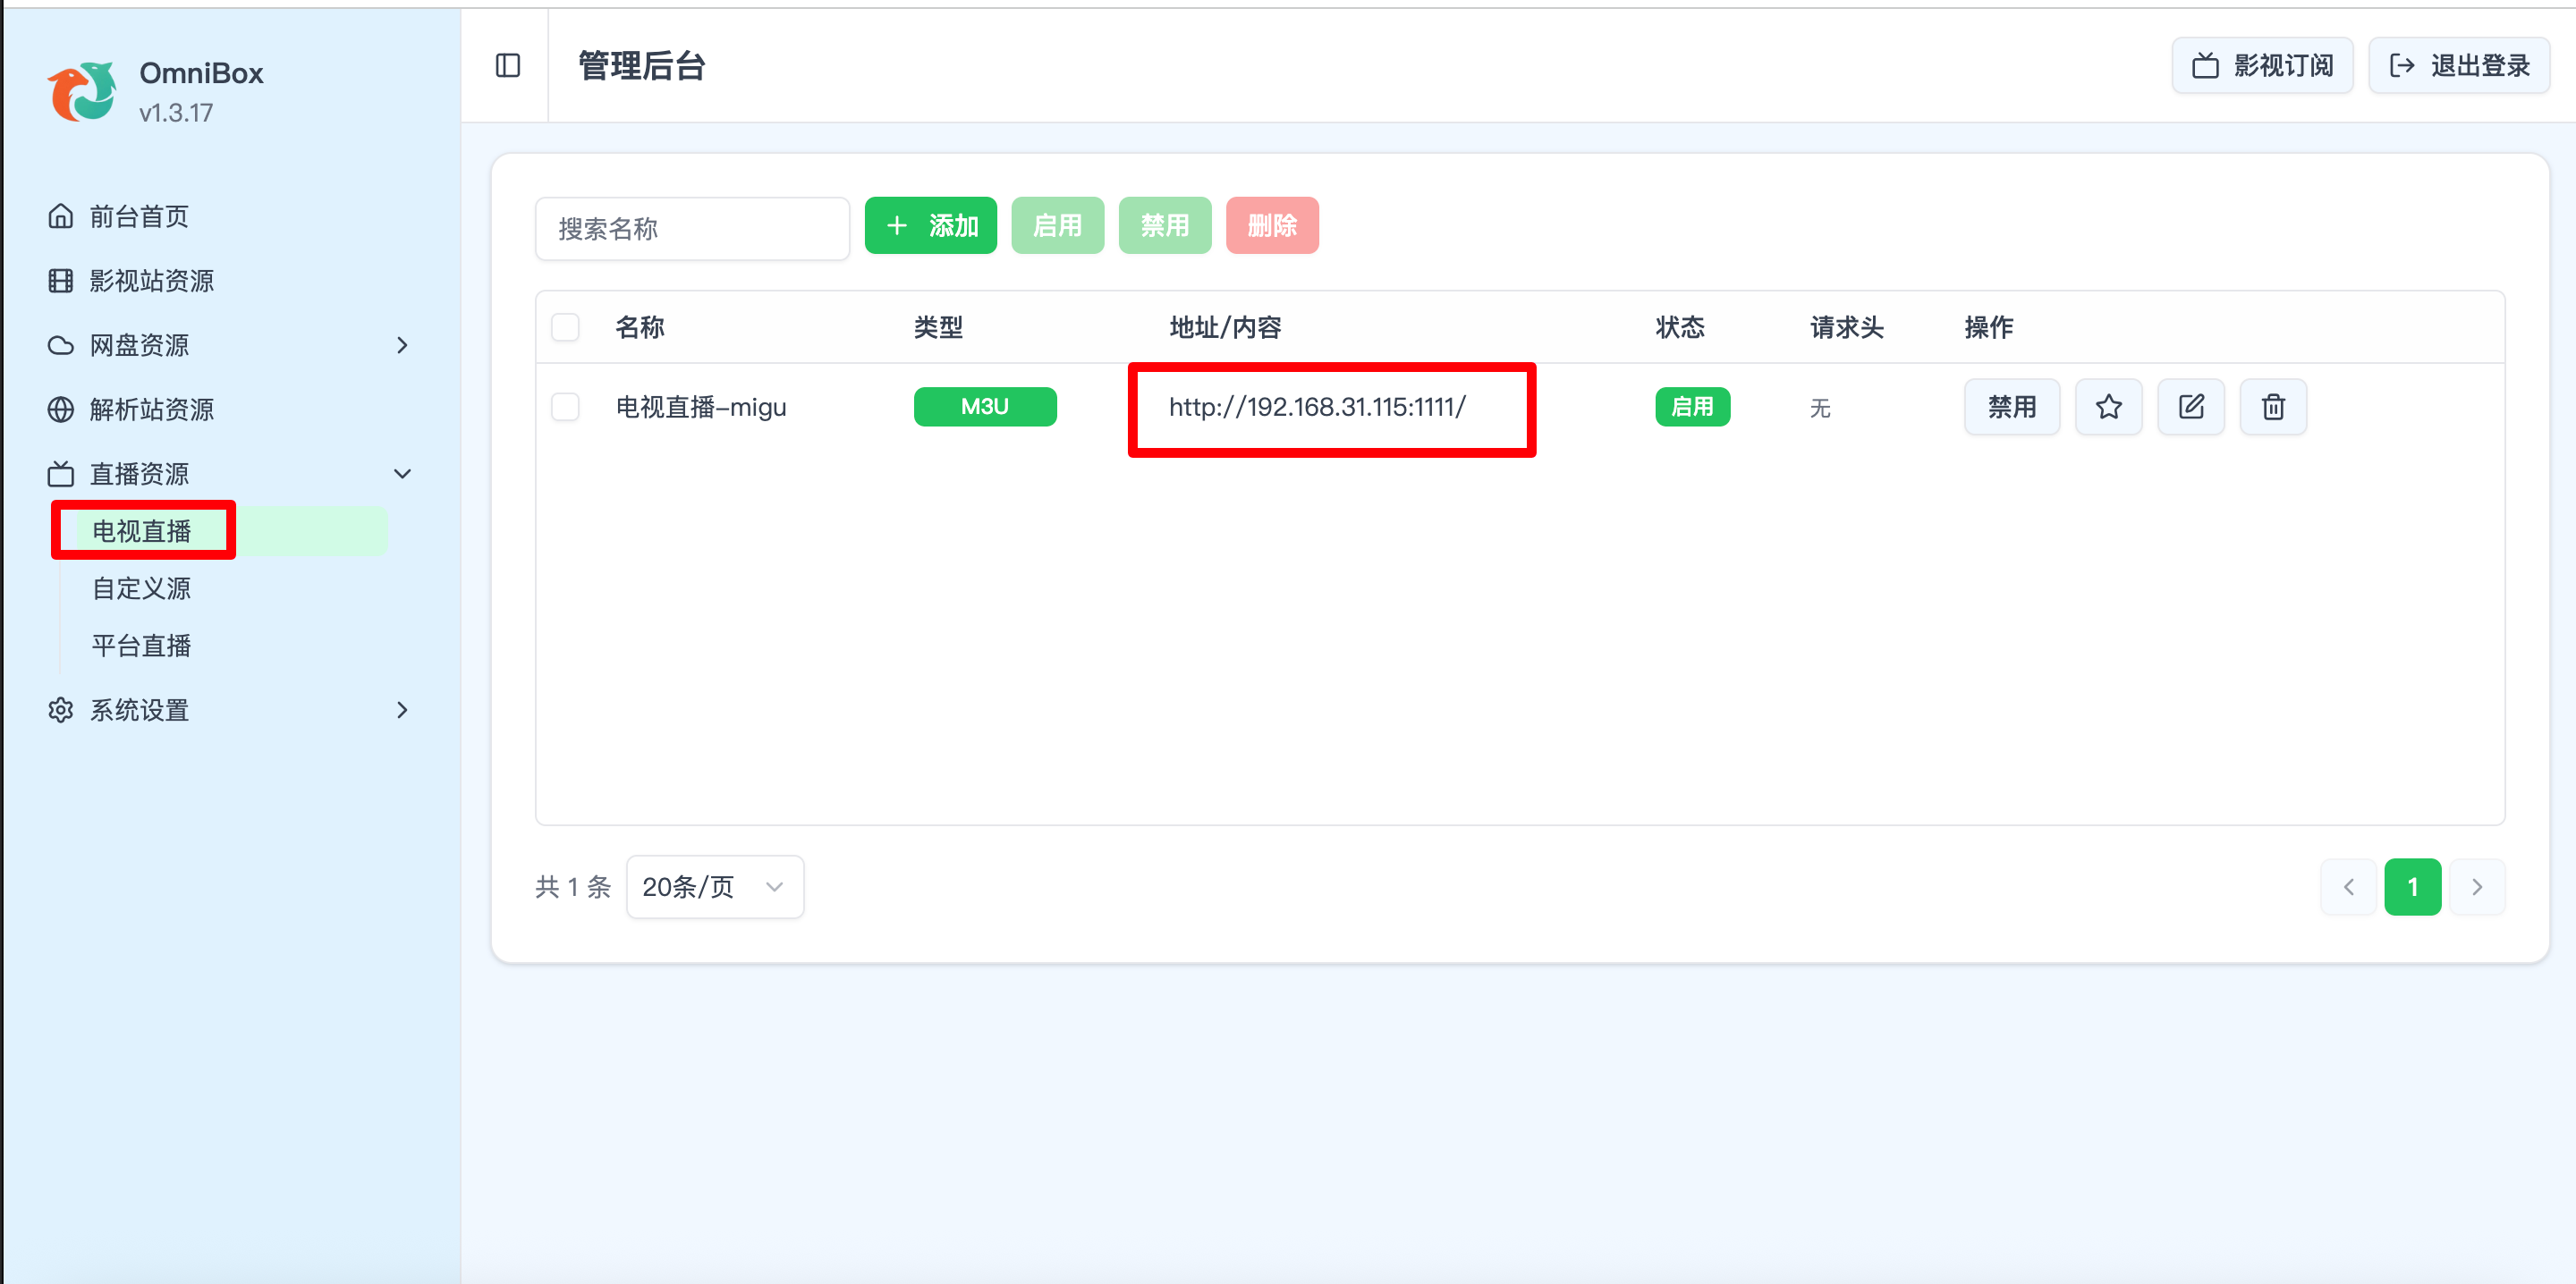The height and width of the screenshot is (1284, 2576).
Task: Open 前台首页 from the sidebar
Action: pos(139,217)
